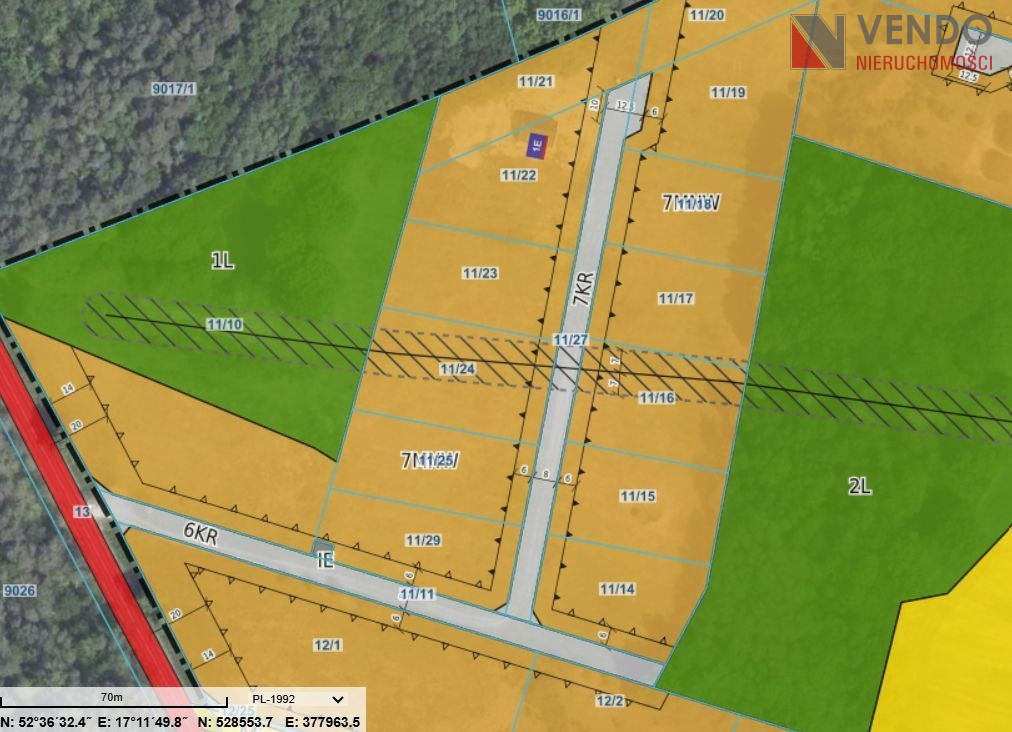Click the 1E marker on road 6KR
Viewport: 1012px width, 732px height.
[325, 561]
